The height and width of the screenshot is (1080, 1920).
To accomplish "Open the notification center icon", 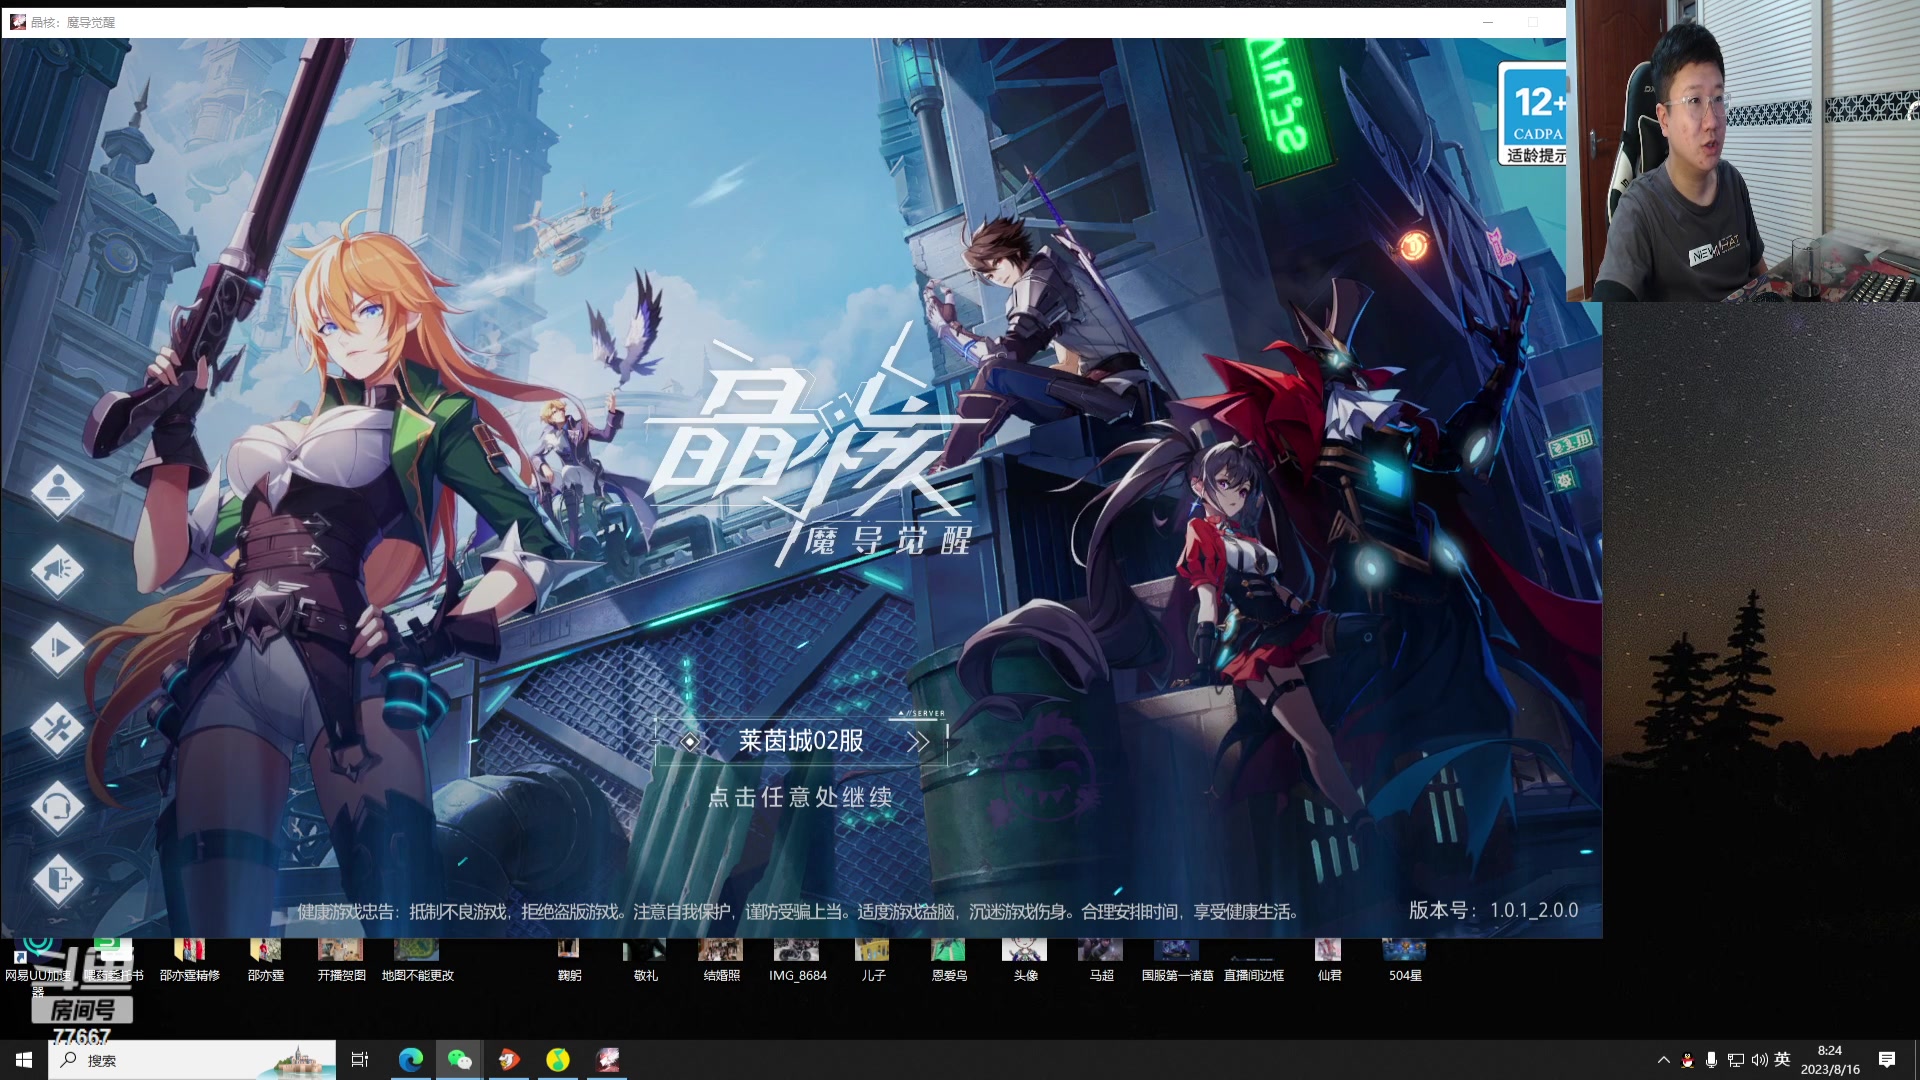I will tap(1887, 1060).
